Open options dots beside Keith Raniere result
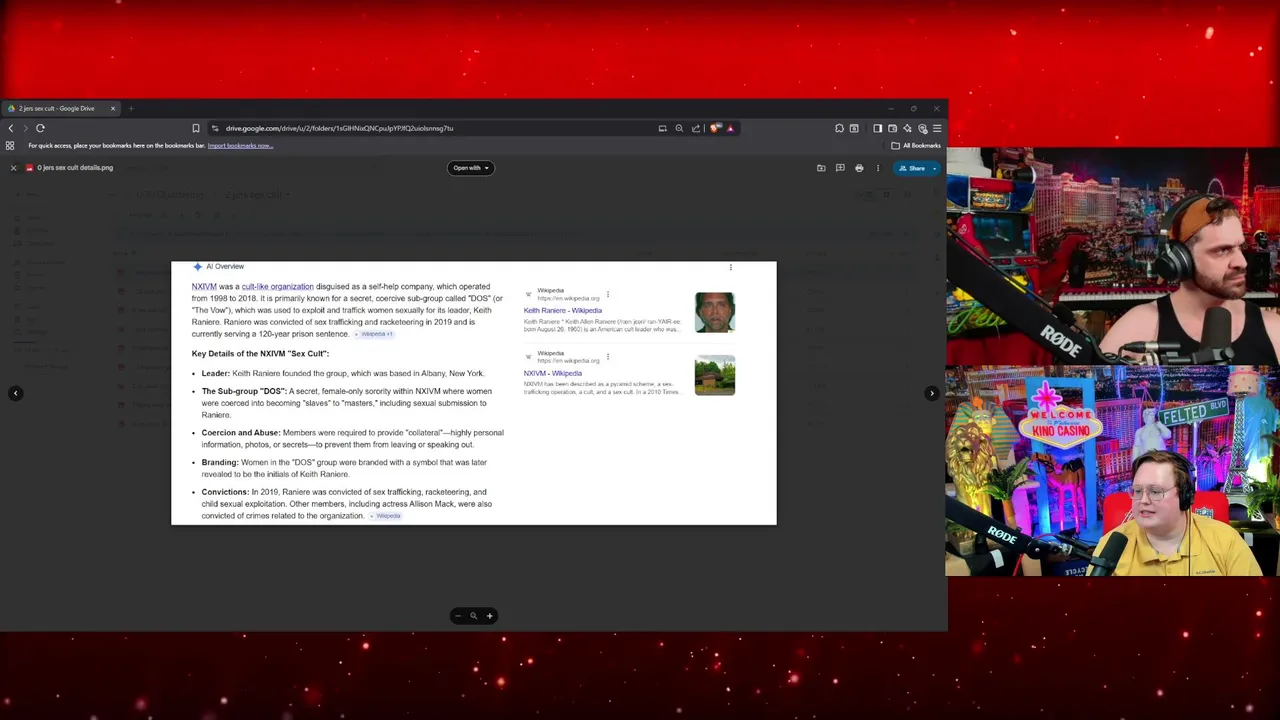 pos(608,294)
